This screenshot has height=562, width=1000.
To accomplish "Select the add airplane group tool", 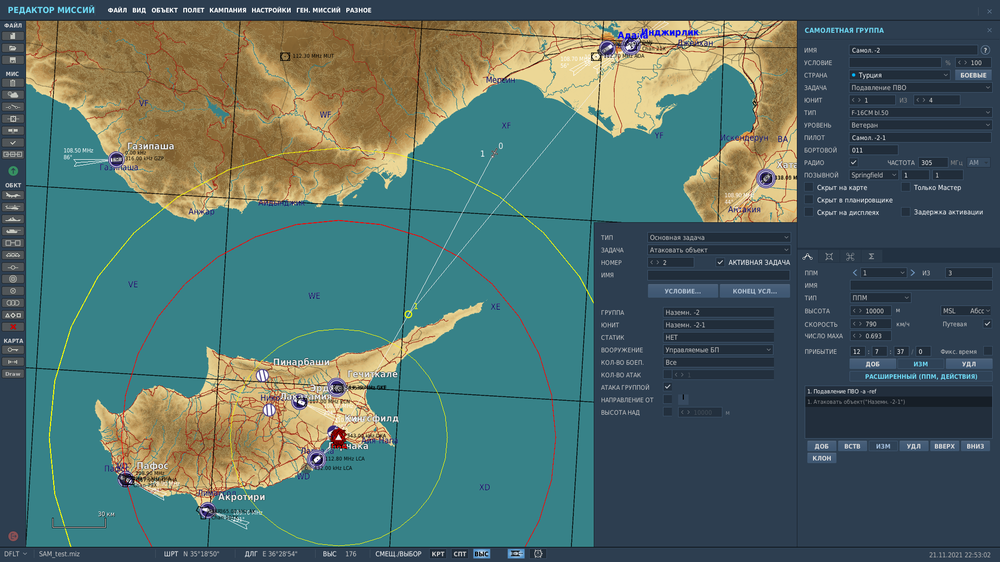I will pos(13,197).
